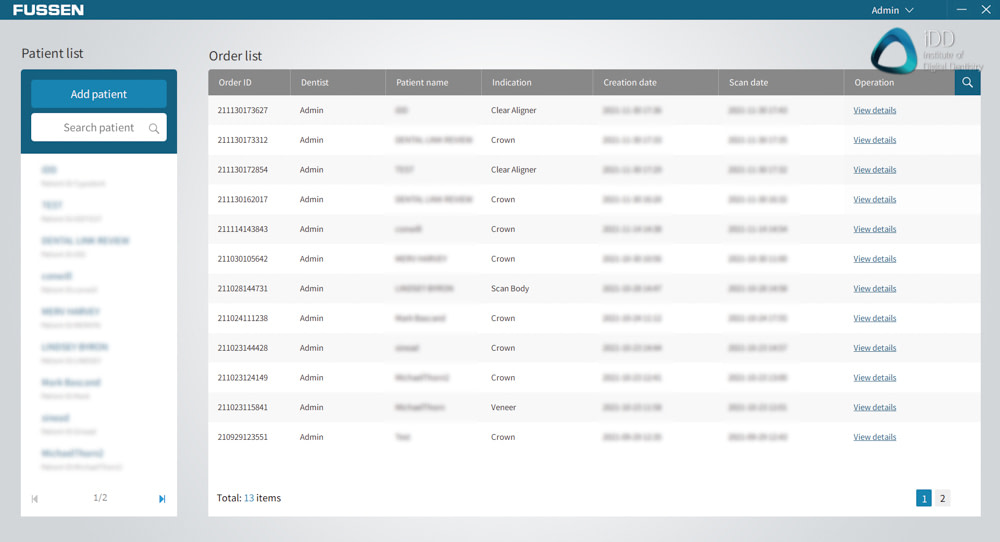View details for order 211130173627
Viewport: 1000px width, 542px height.
pos(874,110)
